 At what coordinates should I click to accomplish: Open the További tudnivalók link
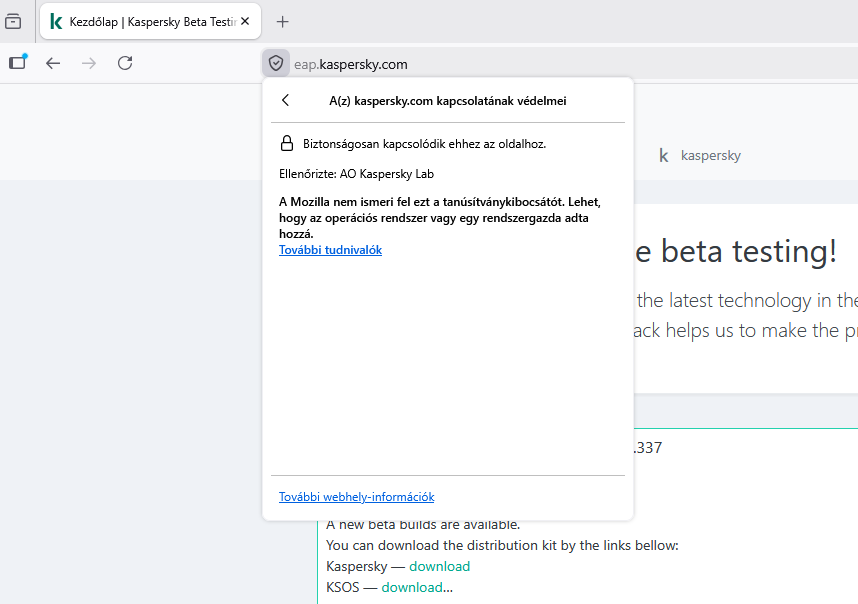click(x=331, y=250)
